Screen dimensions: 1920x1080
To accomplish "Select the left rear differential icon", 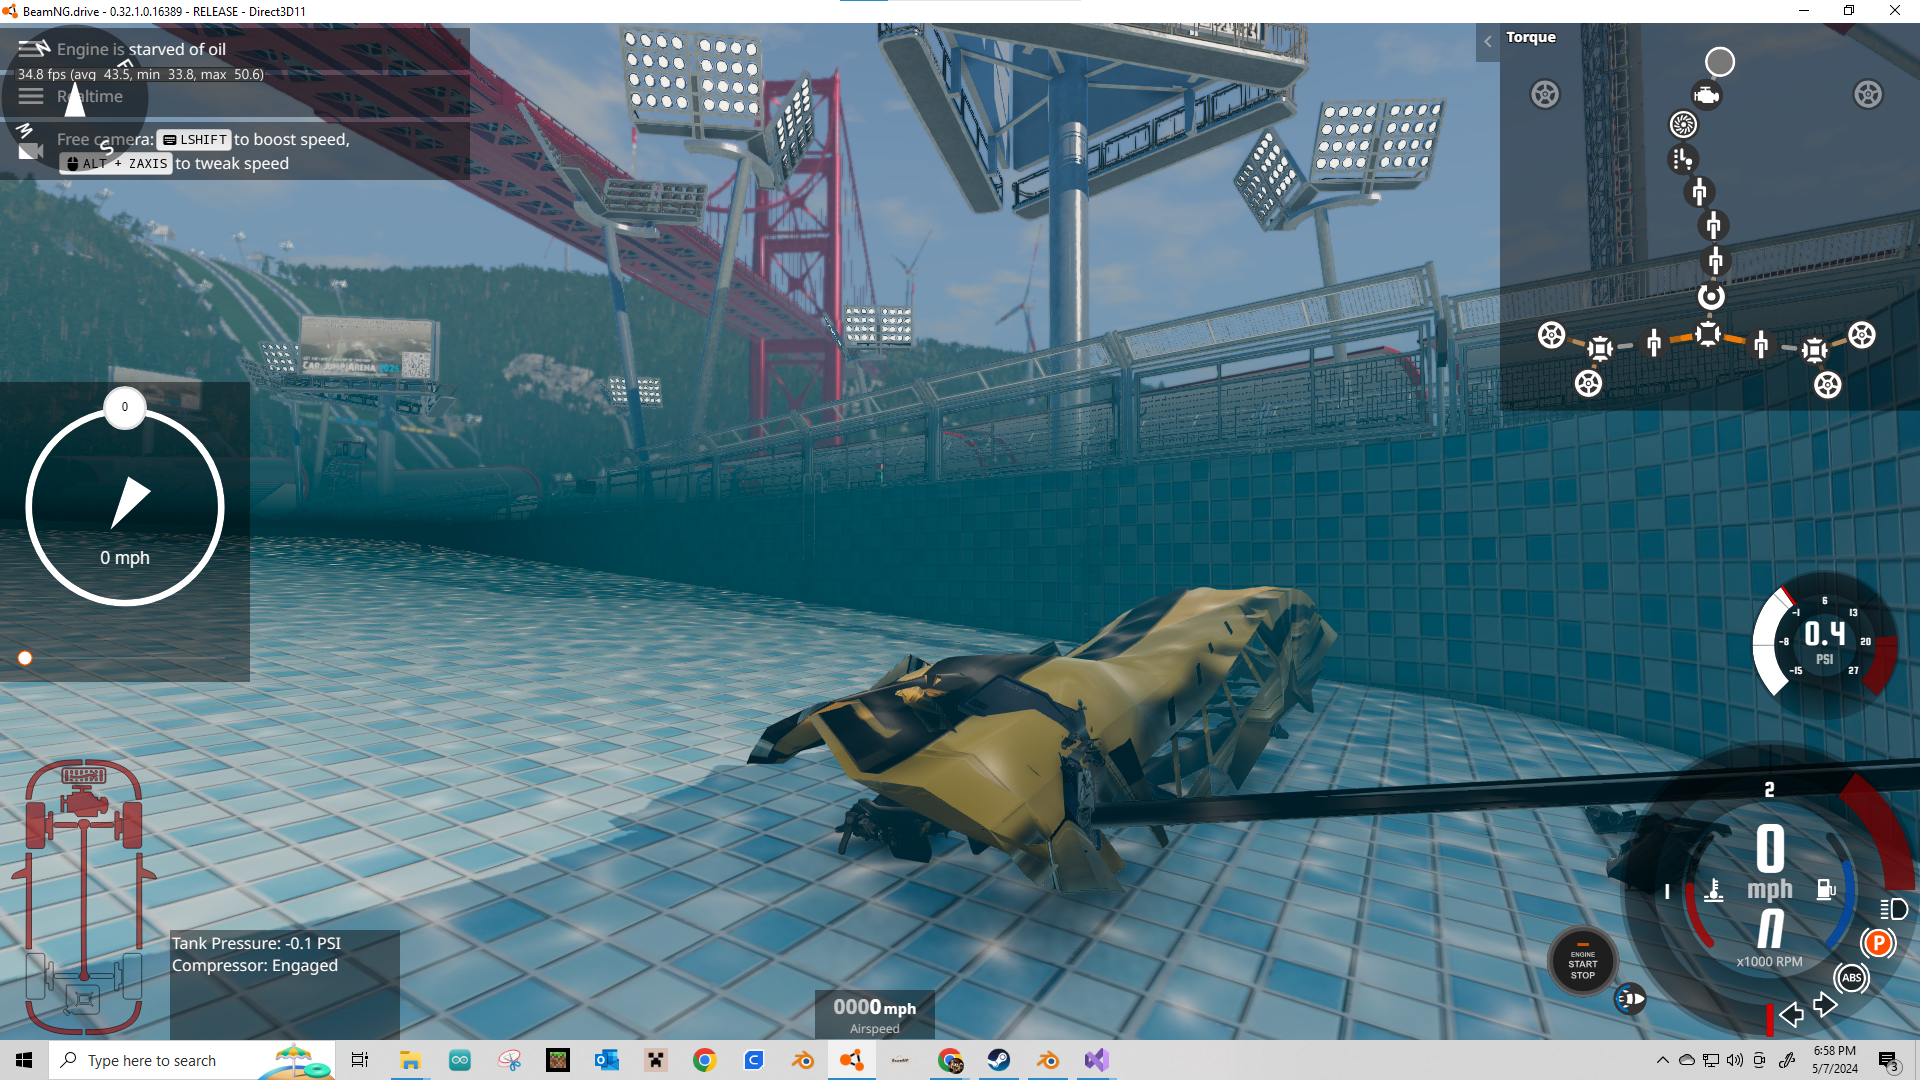I will [1600, 348].
